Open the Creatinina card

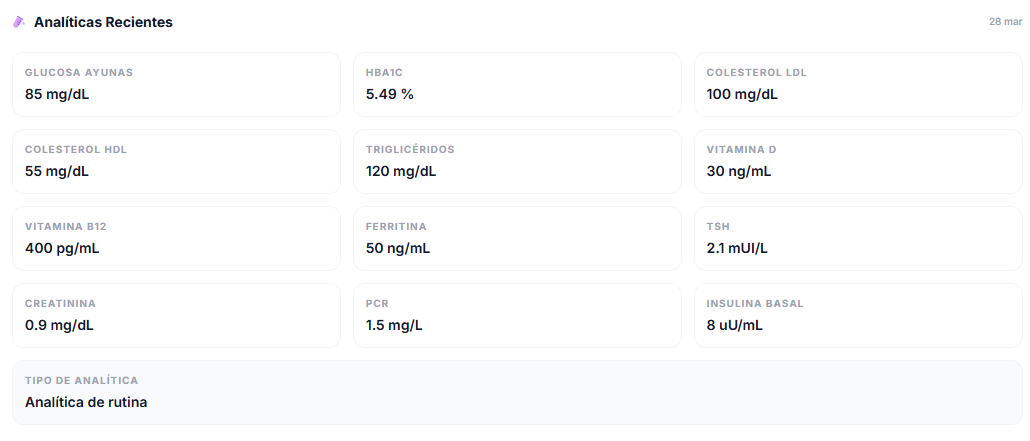pos(176,315)
